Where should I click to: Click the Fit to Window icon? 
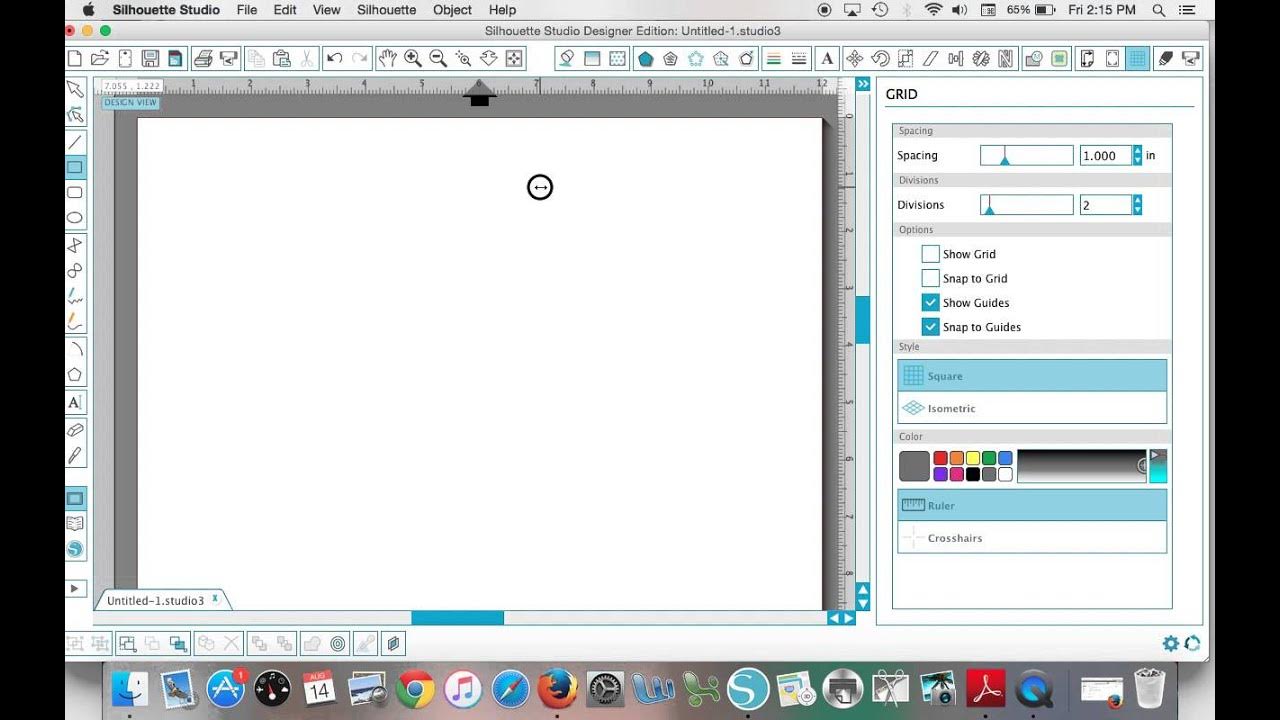(514, 59)
